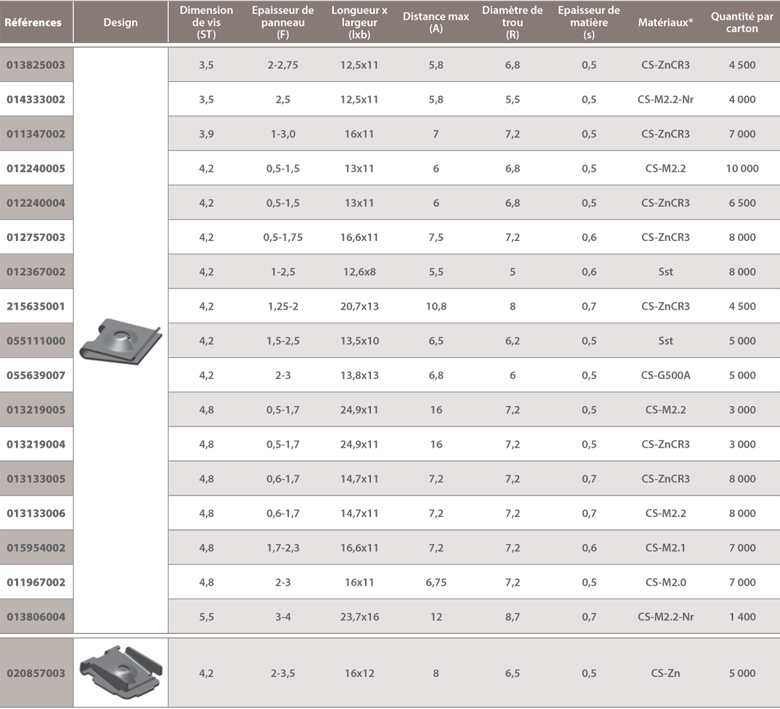
Task: Click the cage nut clip image
Action: point(119,673)
